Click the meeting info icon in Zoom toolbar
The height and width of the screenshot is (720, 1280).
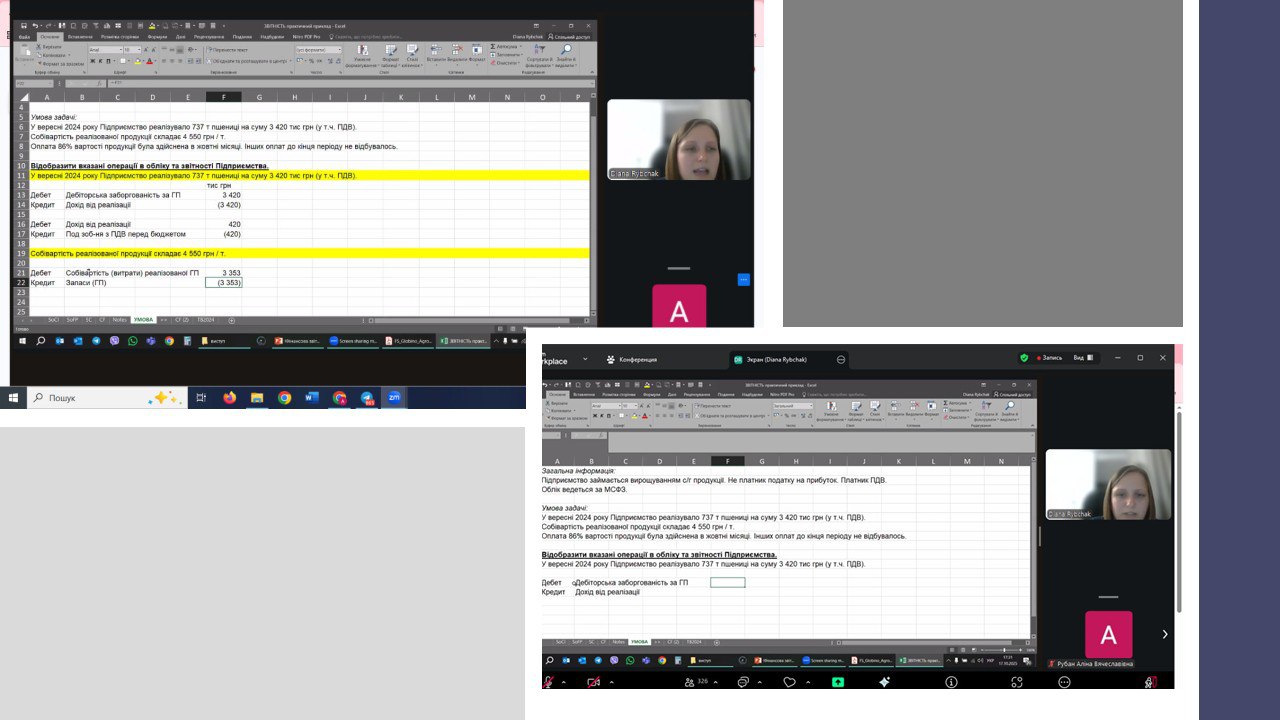(x=951, y=682)
